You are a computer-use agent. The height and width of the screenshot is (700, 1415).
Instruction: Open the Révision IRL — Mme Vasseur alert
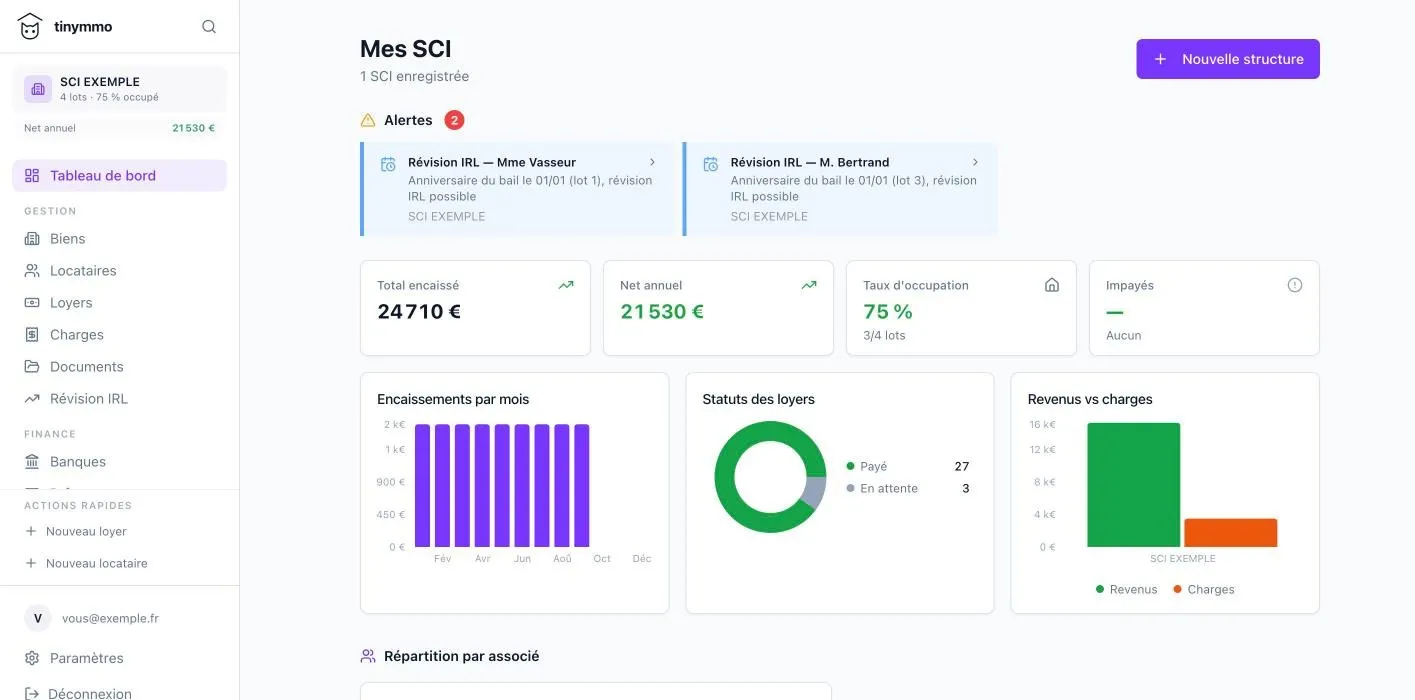pos(518,189)
